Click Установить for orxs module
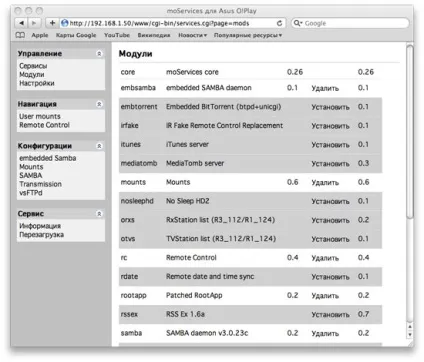The width and height of the screenshot is (424, 362). click(x=330, y=220)
